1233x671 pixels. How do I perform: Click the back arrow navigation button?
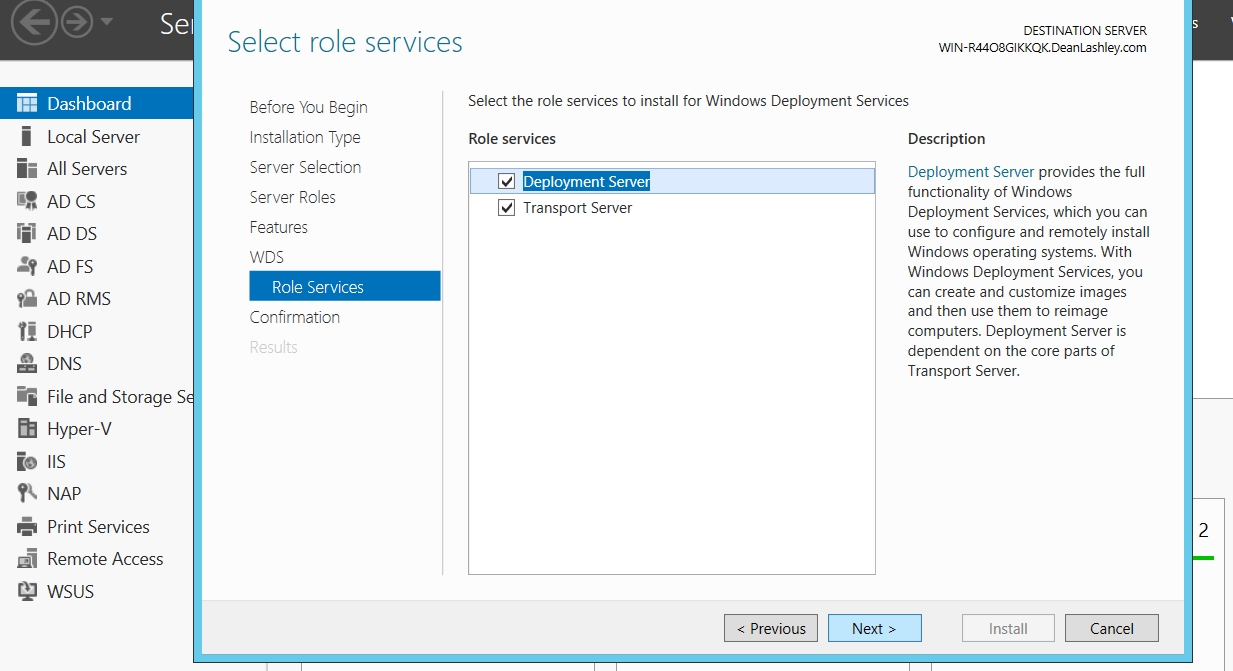33,23
